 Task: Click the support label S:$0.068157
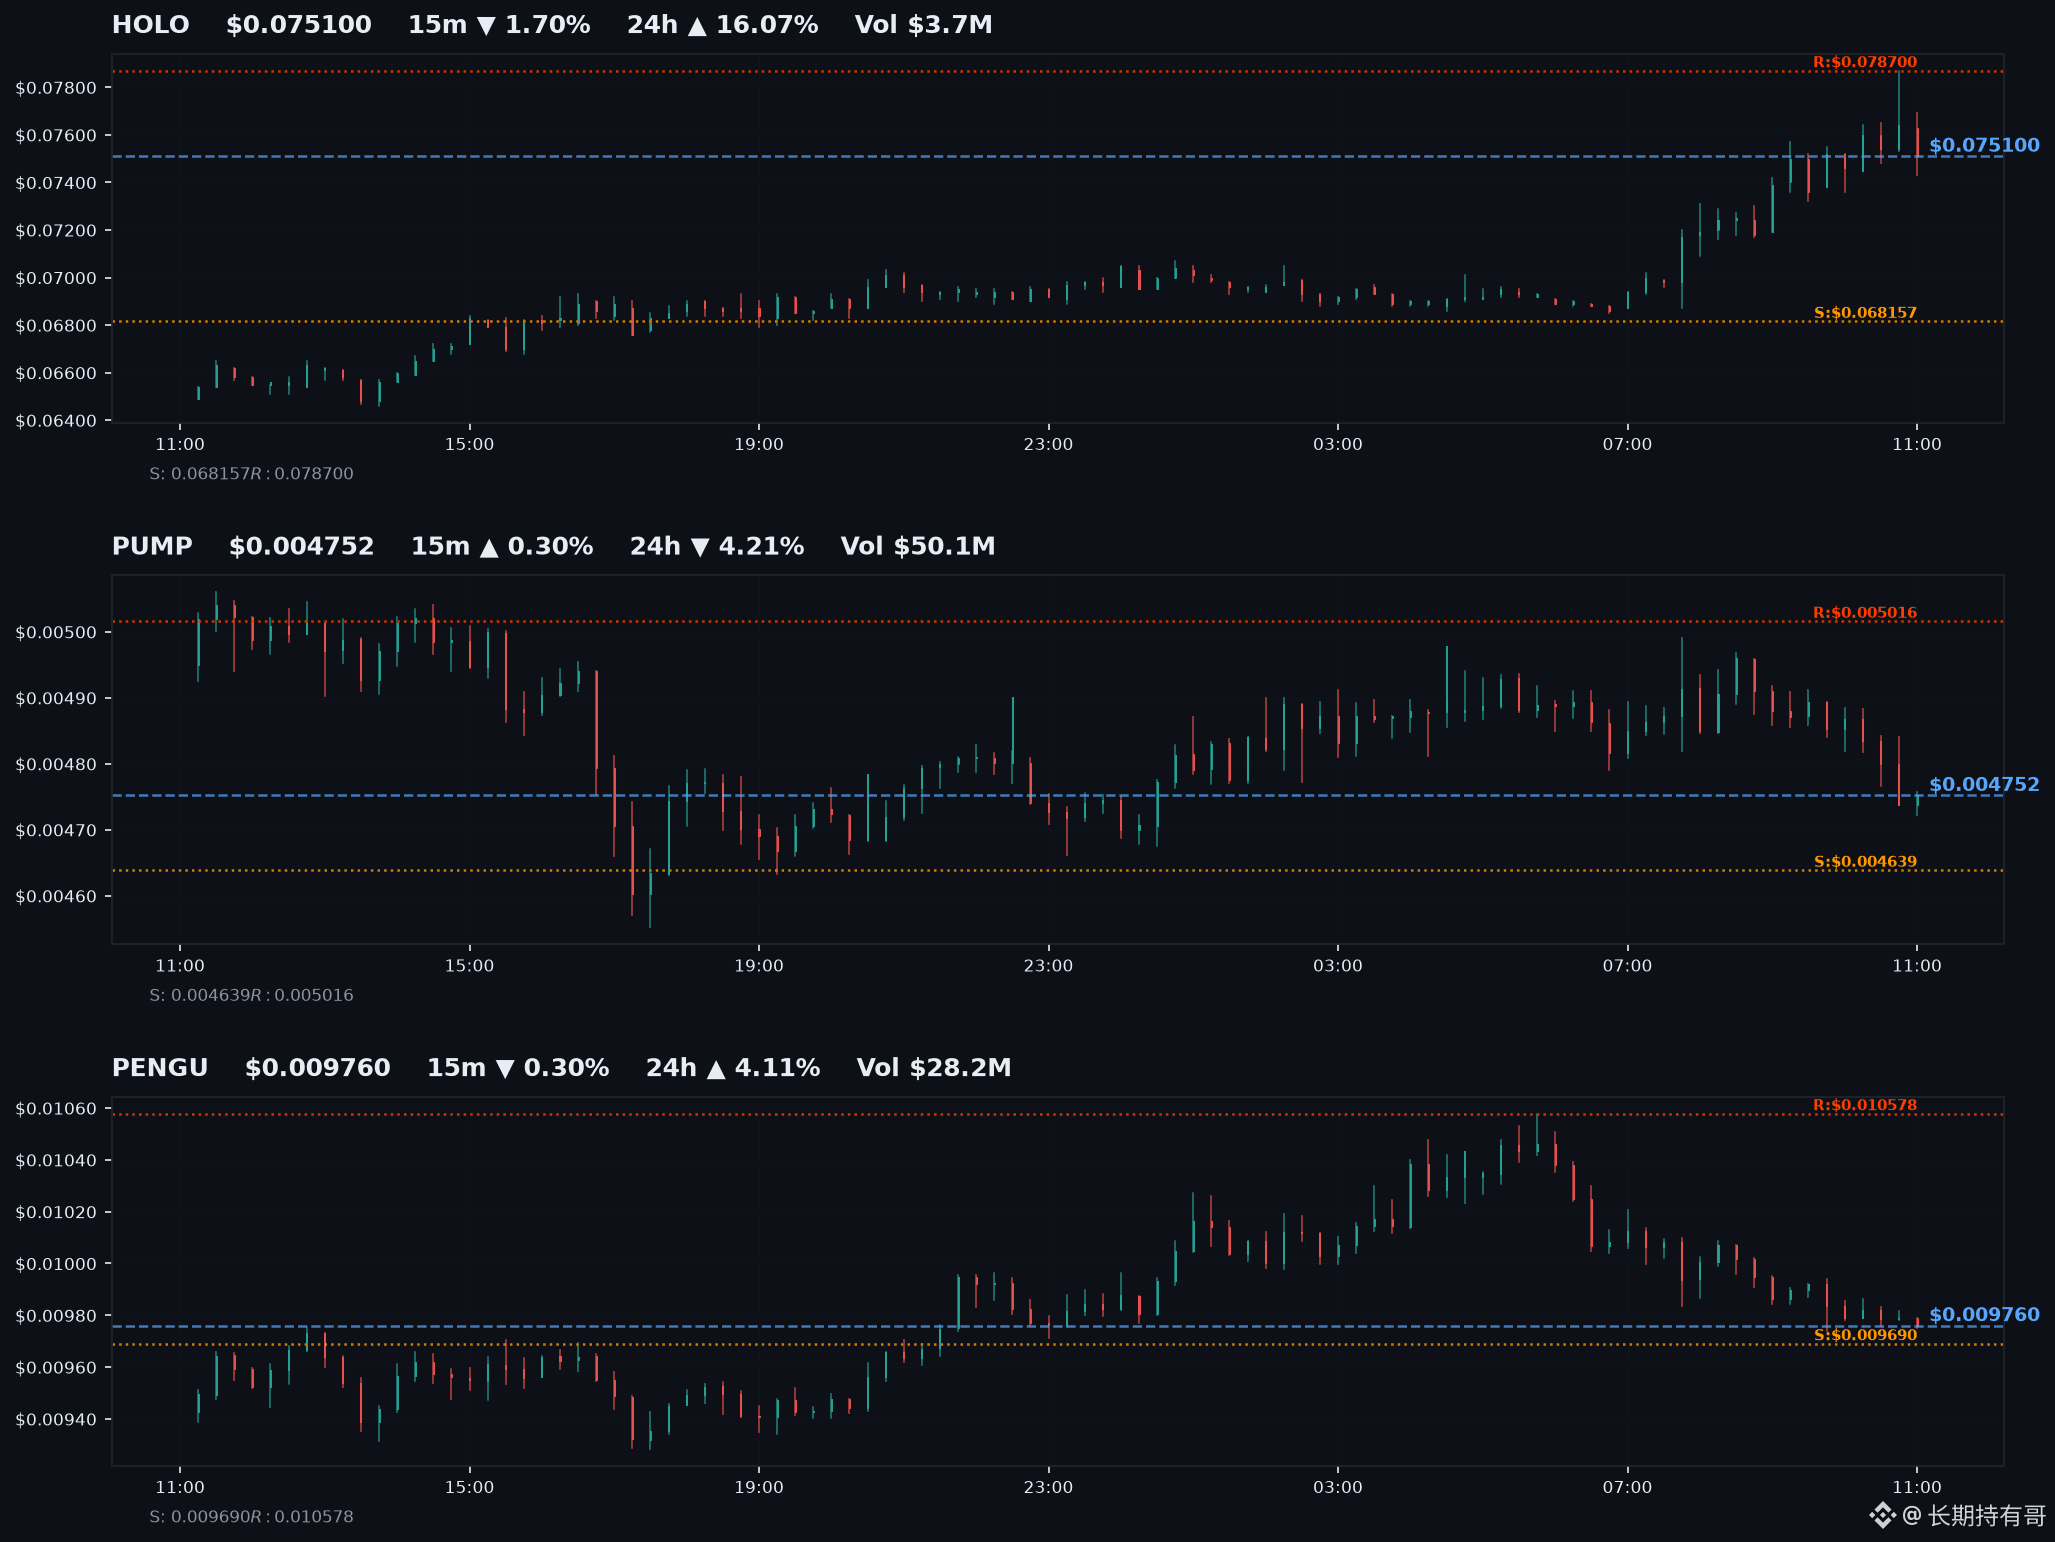click(x=1865, y=313)
